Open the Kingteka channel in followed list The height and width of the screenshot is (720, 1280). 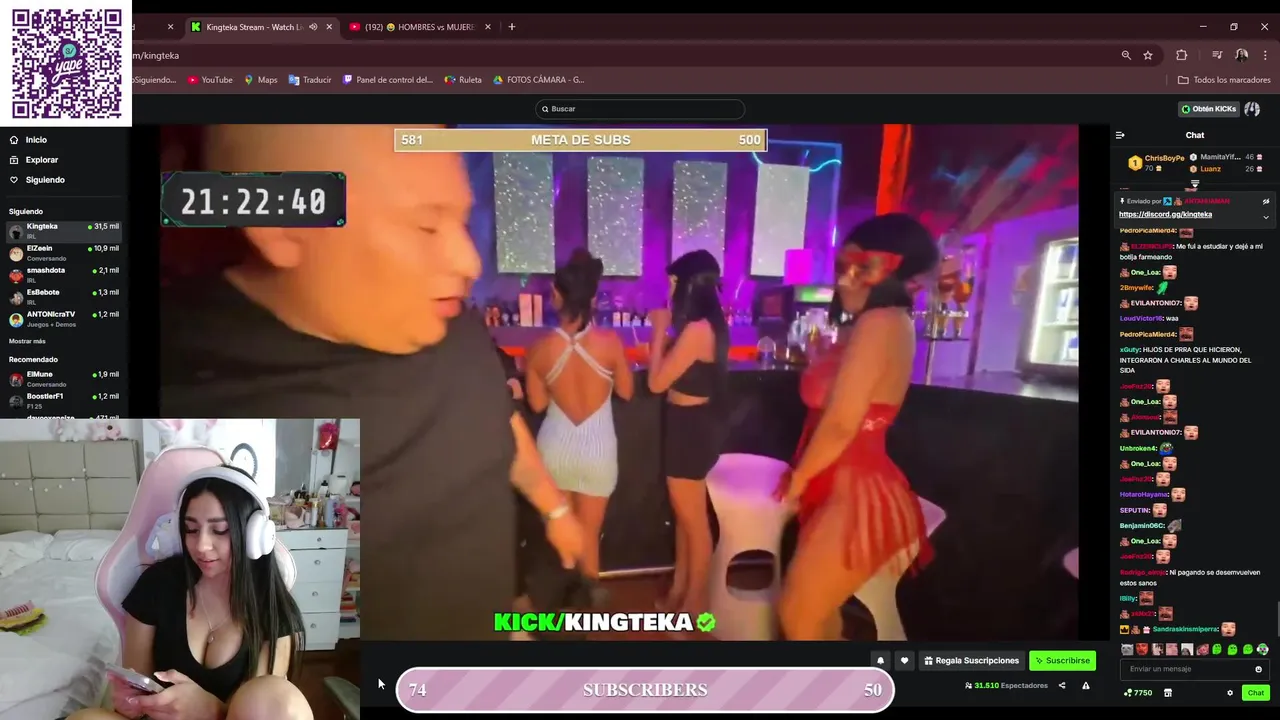pos(64,231)
